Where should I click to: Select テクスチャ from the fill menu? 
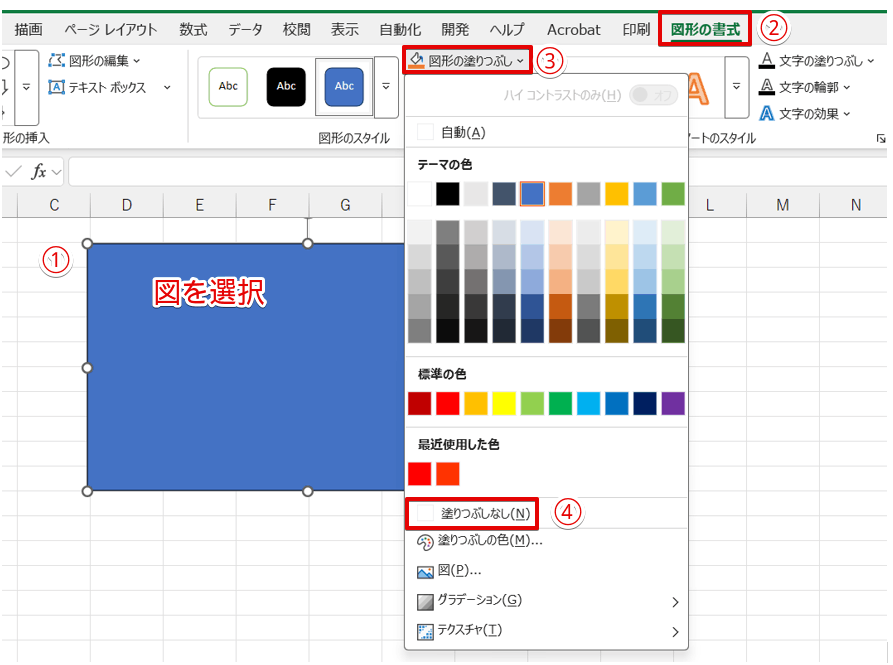pos(470,631)
